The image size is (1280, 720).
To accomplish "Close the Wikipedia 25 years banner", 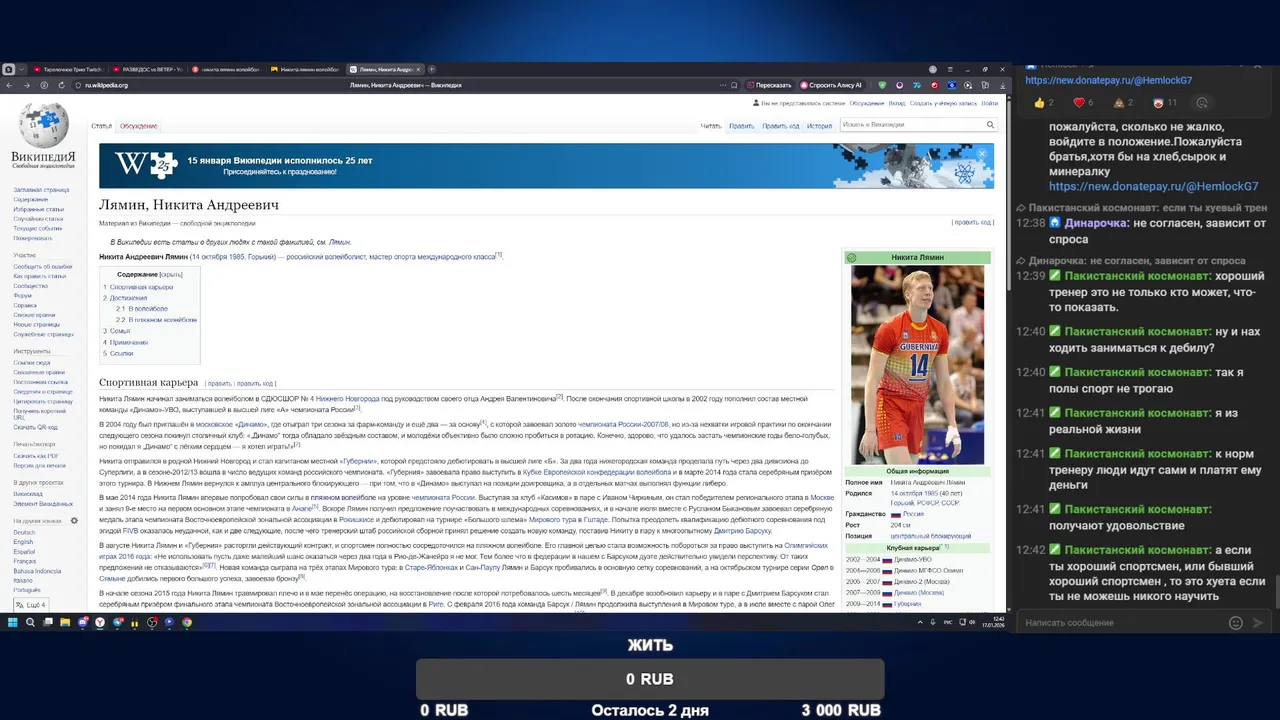I will (x=982, y=153).
